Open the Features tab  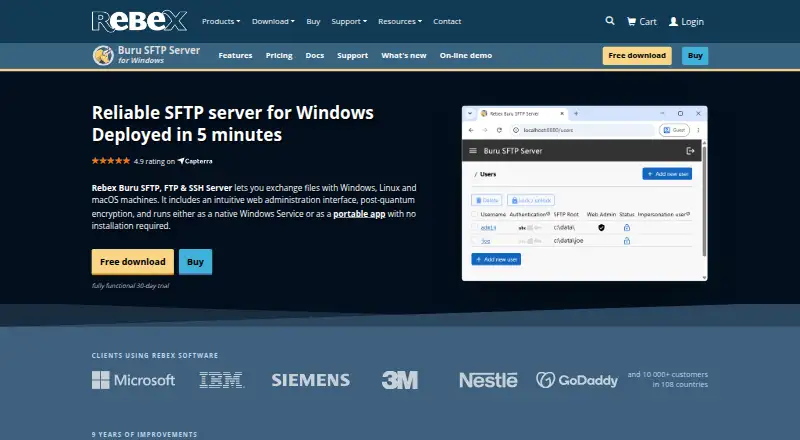point(235,55)
